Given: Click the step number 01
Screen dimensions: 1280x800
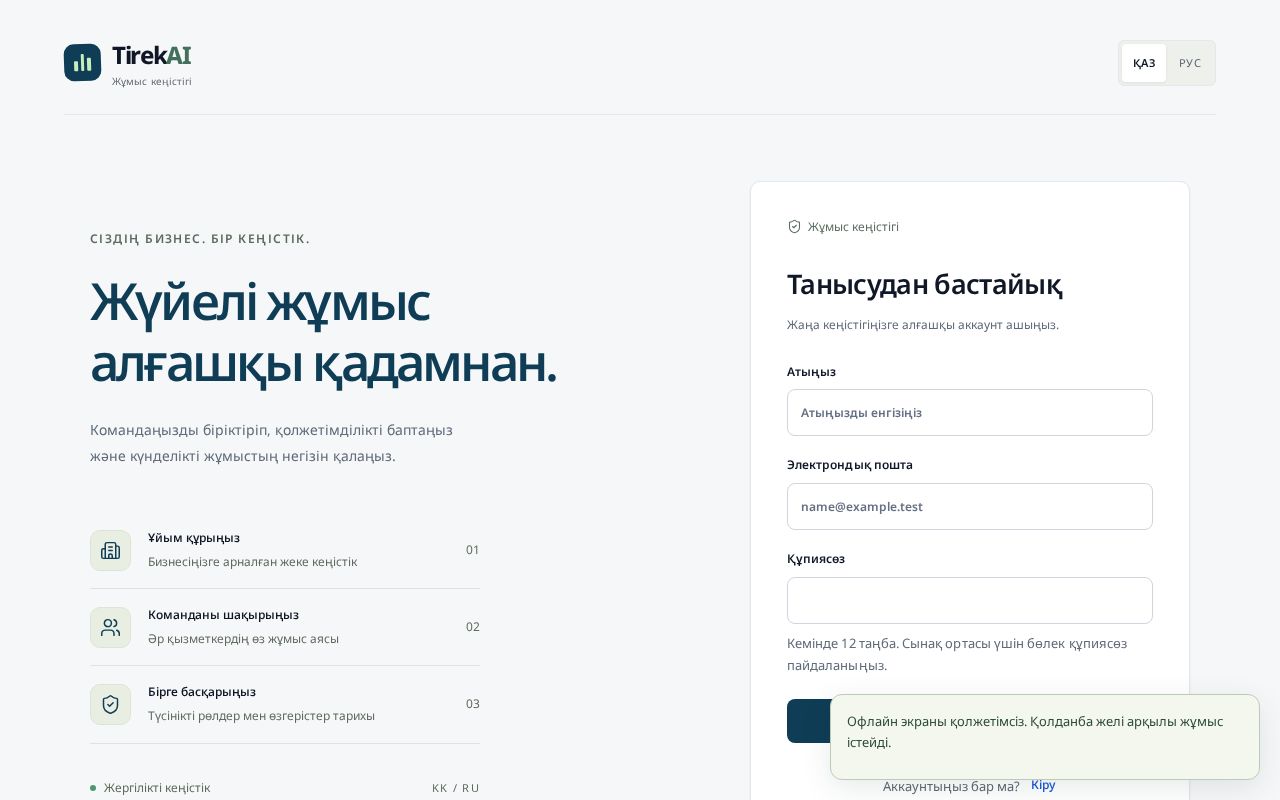Looking at the screenshot, I should 473,550.
